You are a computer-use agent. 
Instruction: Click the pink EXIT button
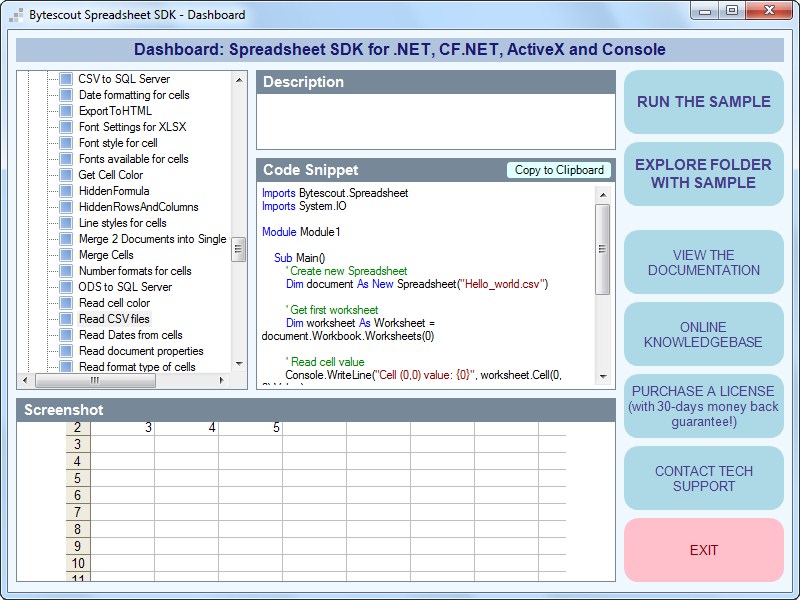pos(703,550)
